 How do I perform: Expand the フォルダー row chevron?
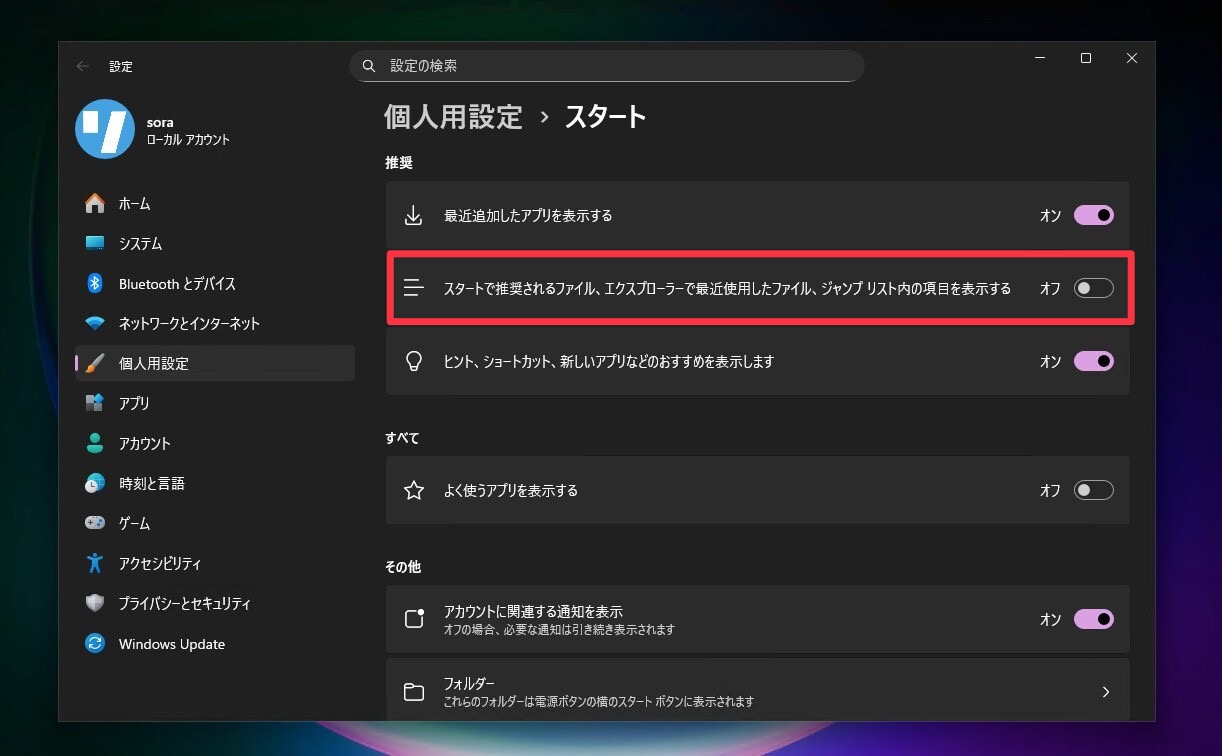1105,692
